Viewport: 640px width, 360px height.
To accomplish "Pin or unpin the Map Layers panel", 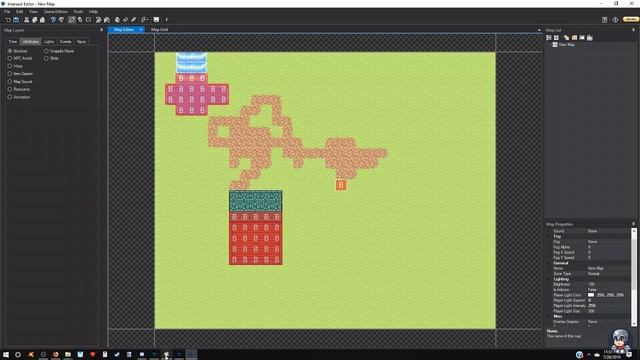I will [x=101, y=30].
